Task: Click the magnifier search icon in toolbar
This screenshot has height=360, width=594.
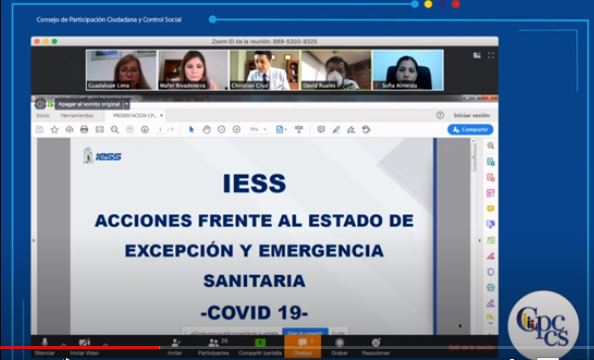Action: [115, 130]
